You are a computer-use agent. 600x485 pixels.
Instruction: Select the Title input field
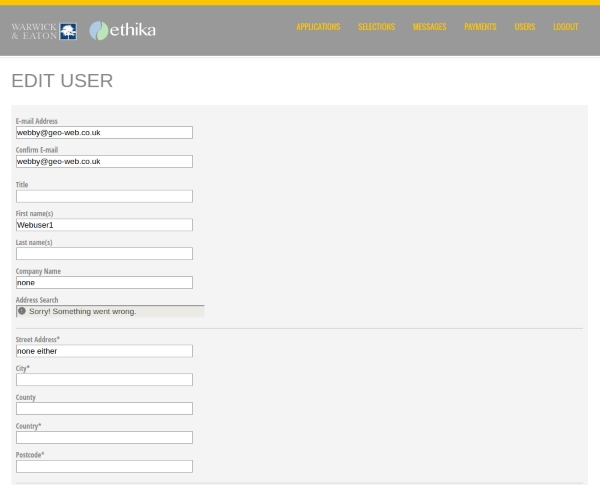(x=104, y=196)
